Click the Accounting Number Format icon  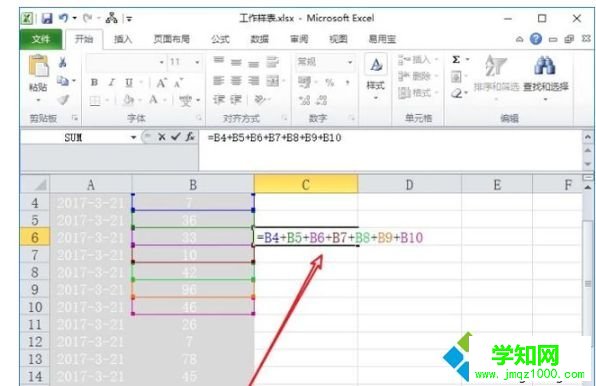coord(304,82)
